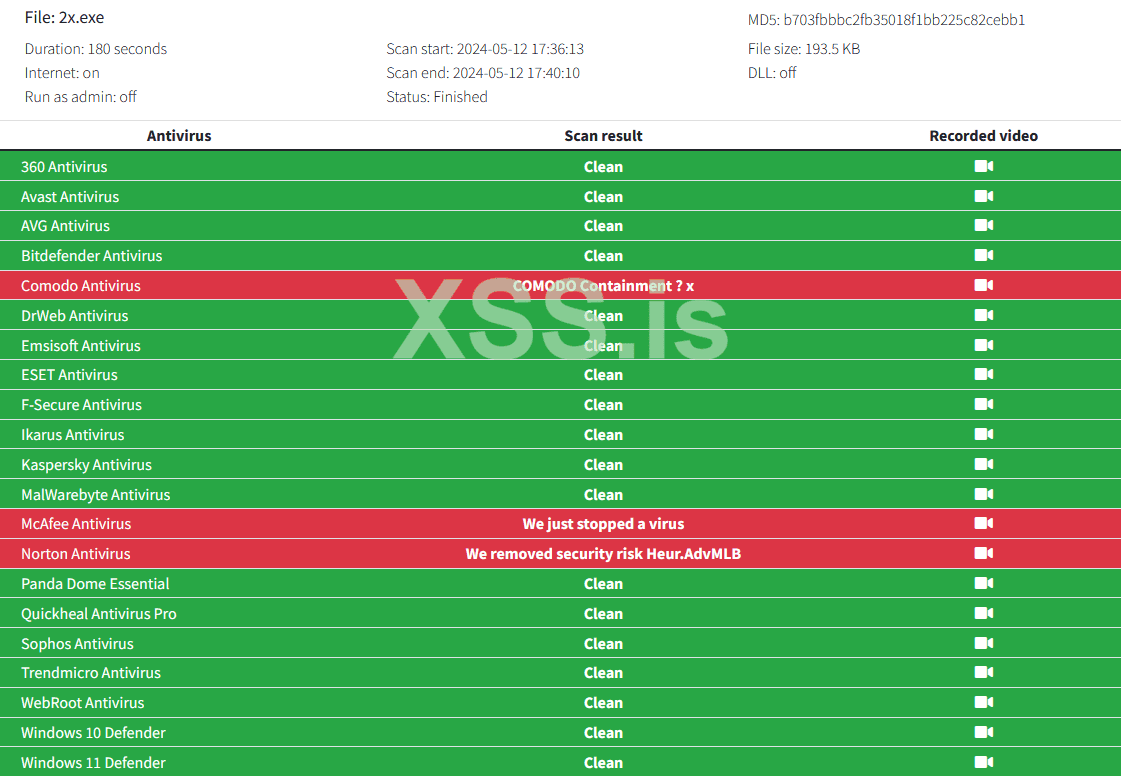Screen dimensions: 1121x776
Task: Open Windows 11 Defender video recording
Action: [983, 762]
